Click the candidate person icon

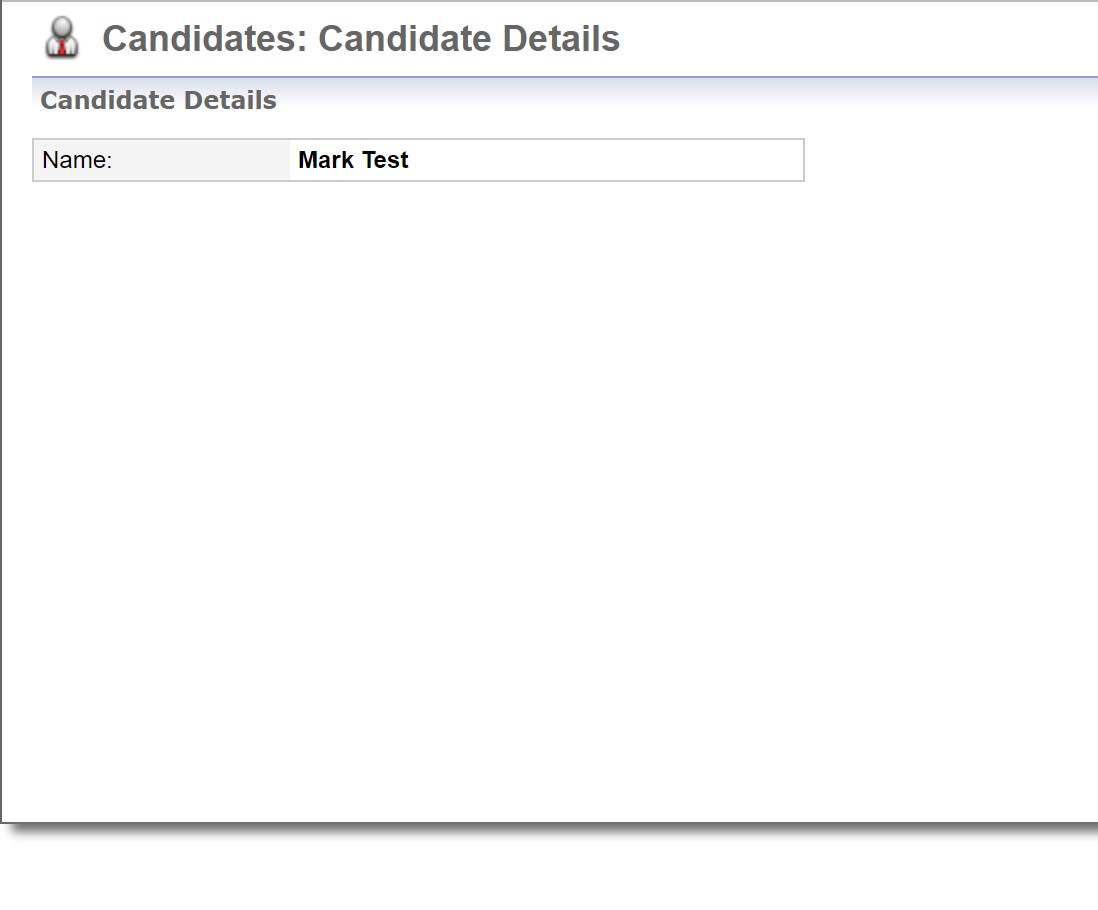[62, 38]
